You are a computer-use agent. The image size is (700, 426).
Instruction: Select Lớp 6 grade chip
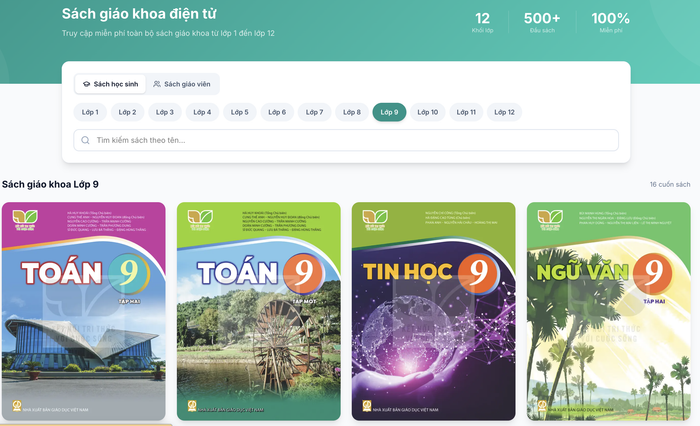tap(277, 112)
